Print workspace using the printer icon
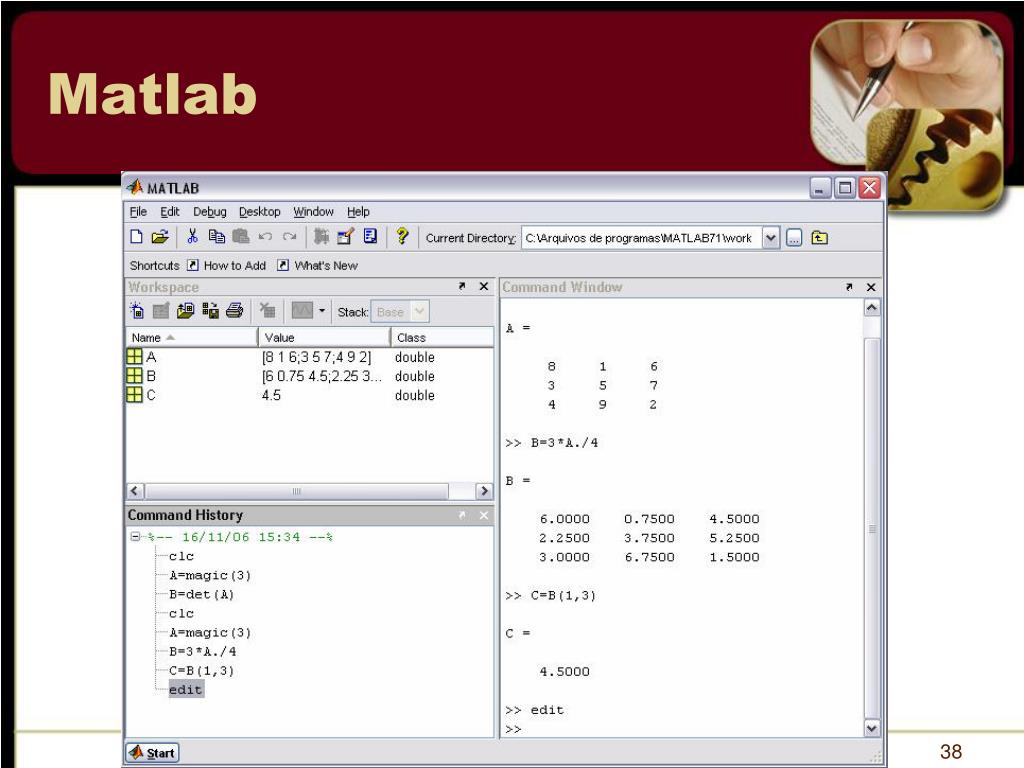1024x768 pixels. [234, 311]
